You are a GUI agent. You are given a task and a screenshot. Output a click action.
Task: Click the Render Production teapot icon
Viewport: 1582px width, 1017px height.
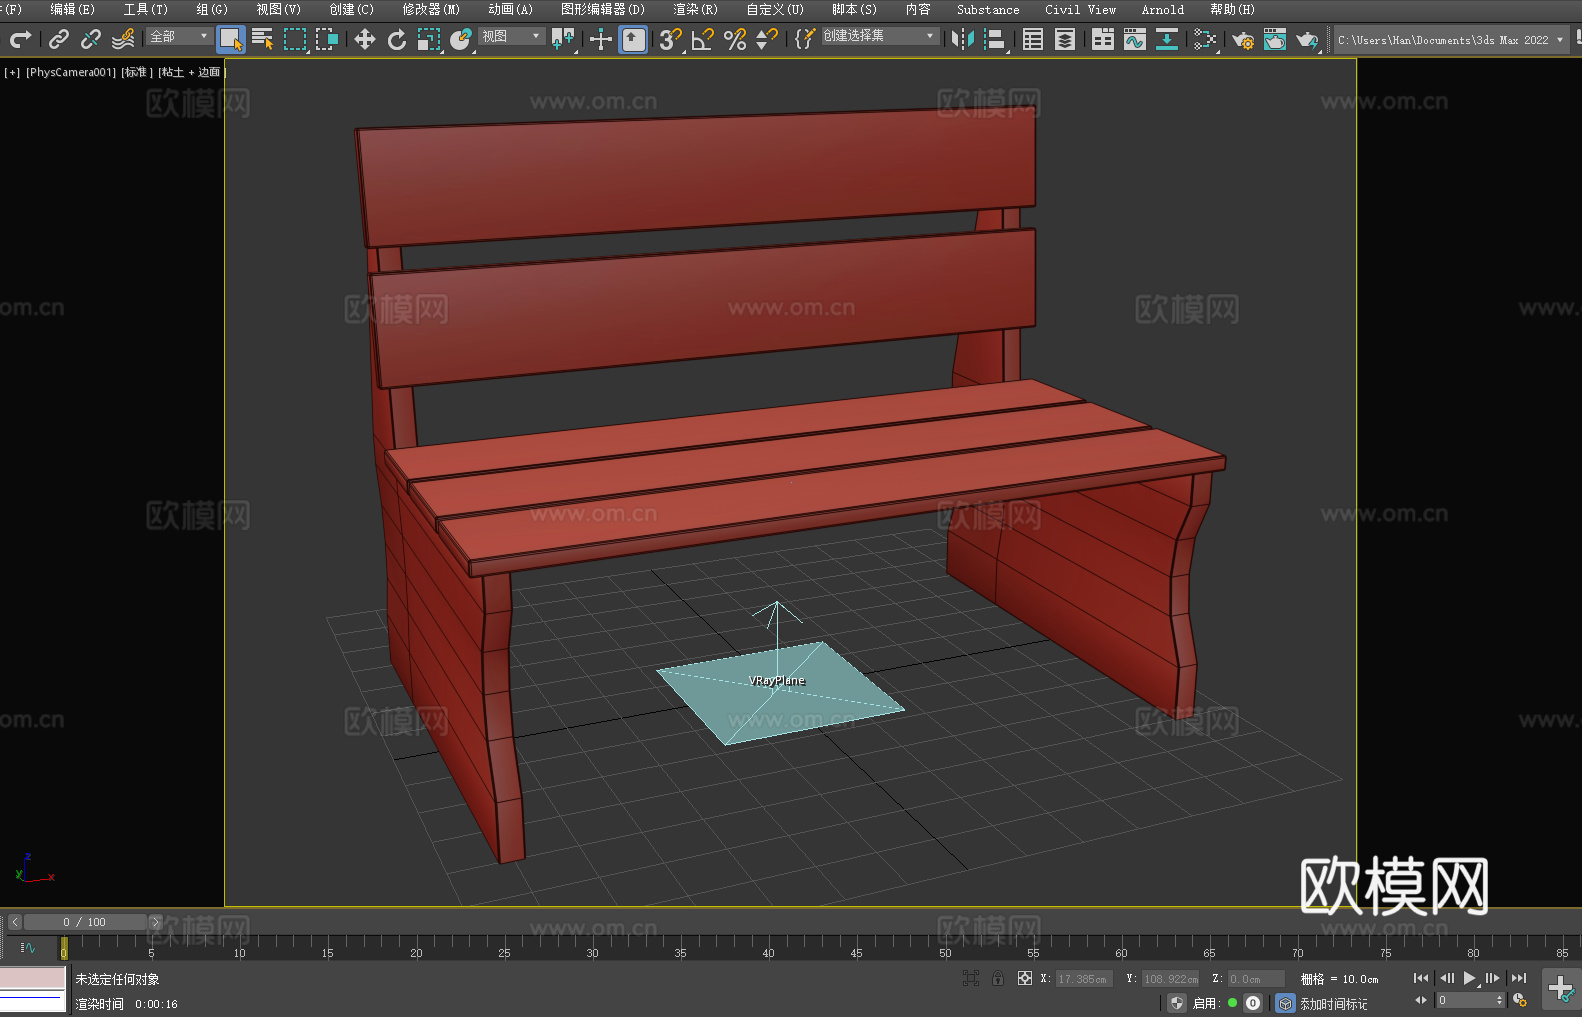[x=1307, y=39]
